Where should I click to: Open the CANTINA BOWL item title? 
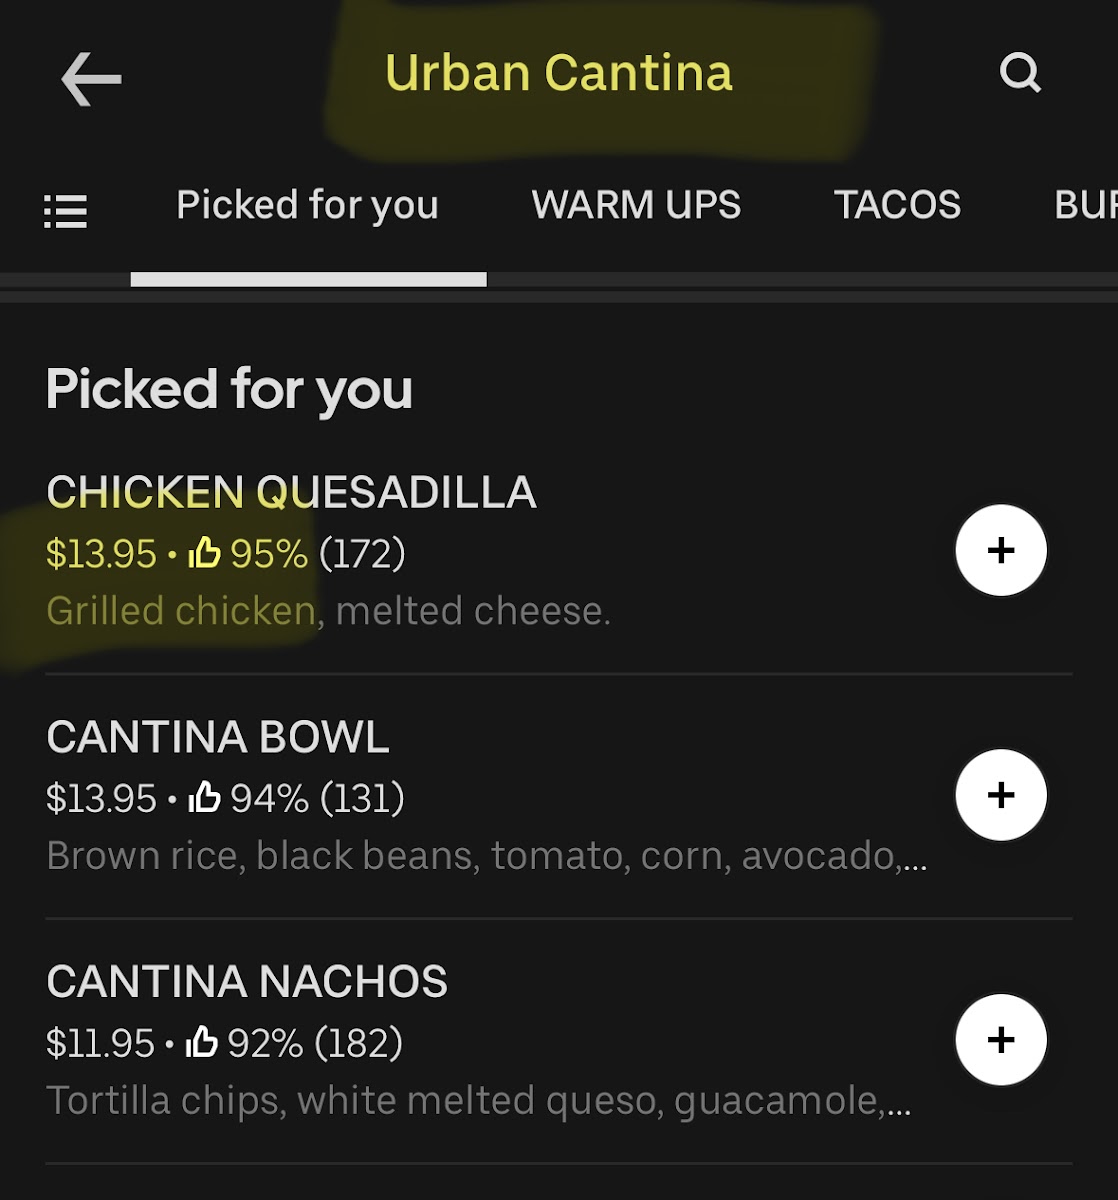click(x=218, y=738)
